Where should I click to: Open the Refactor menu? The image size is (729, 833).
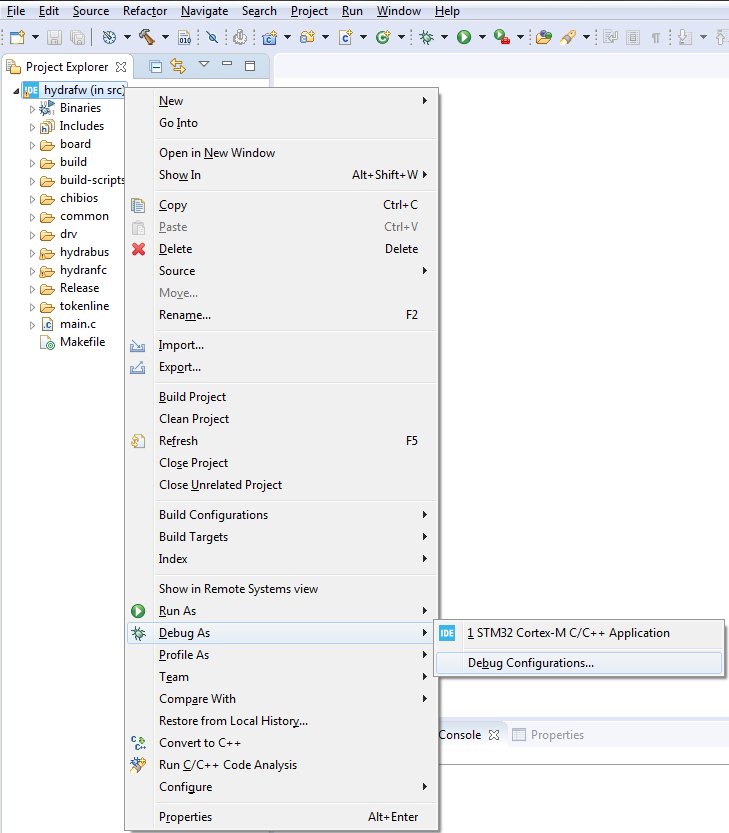(145, 11)
